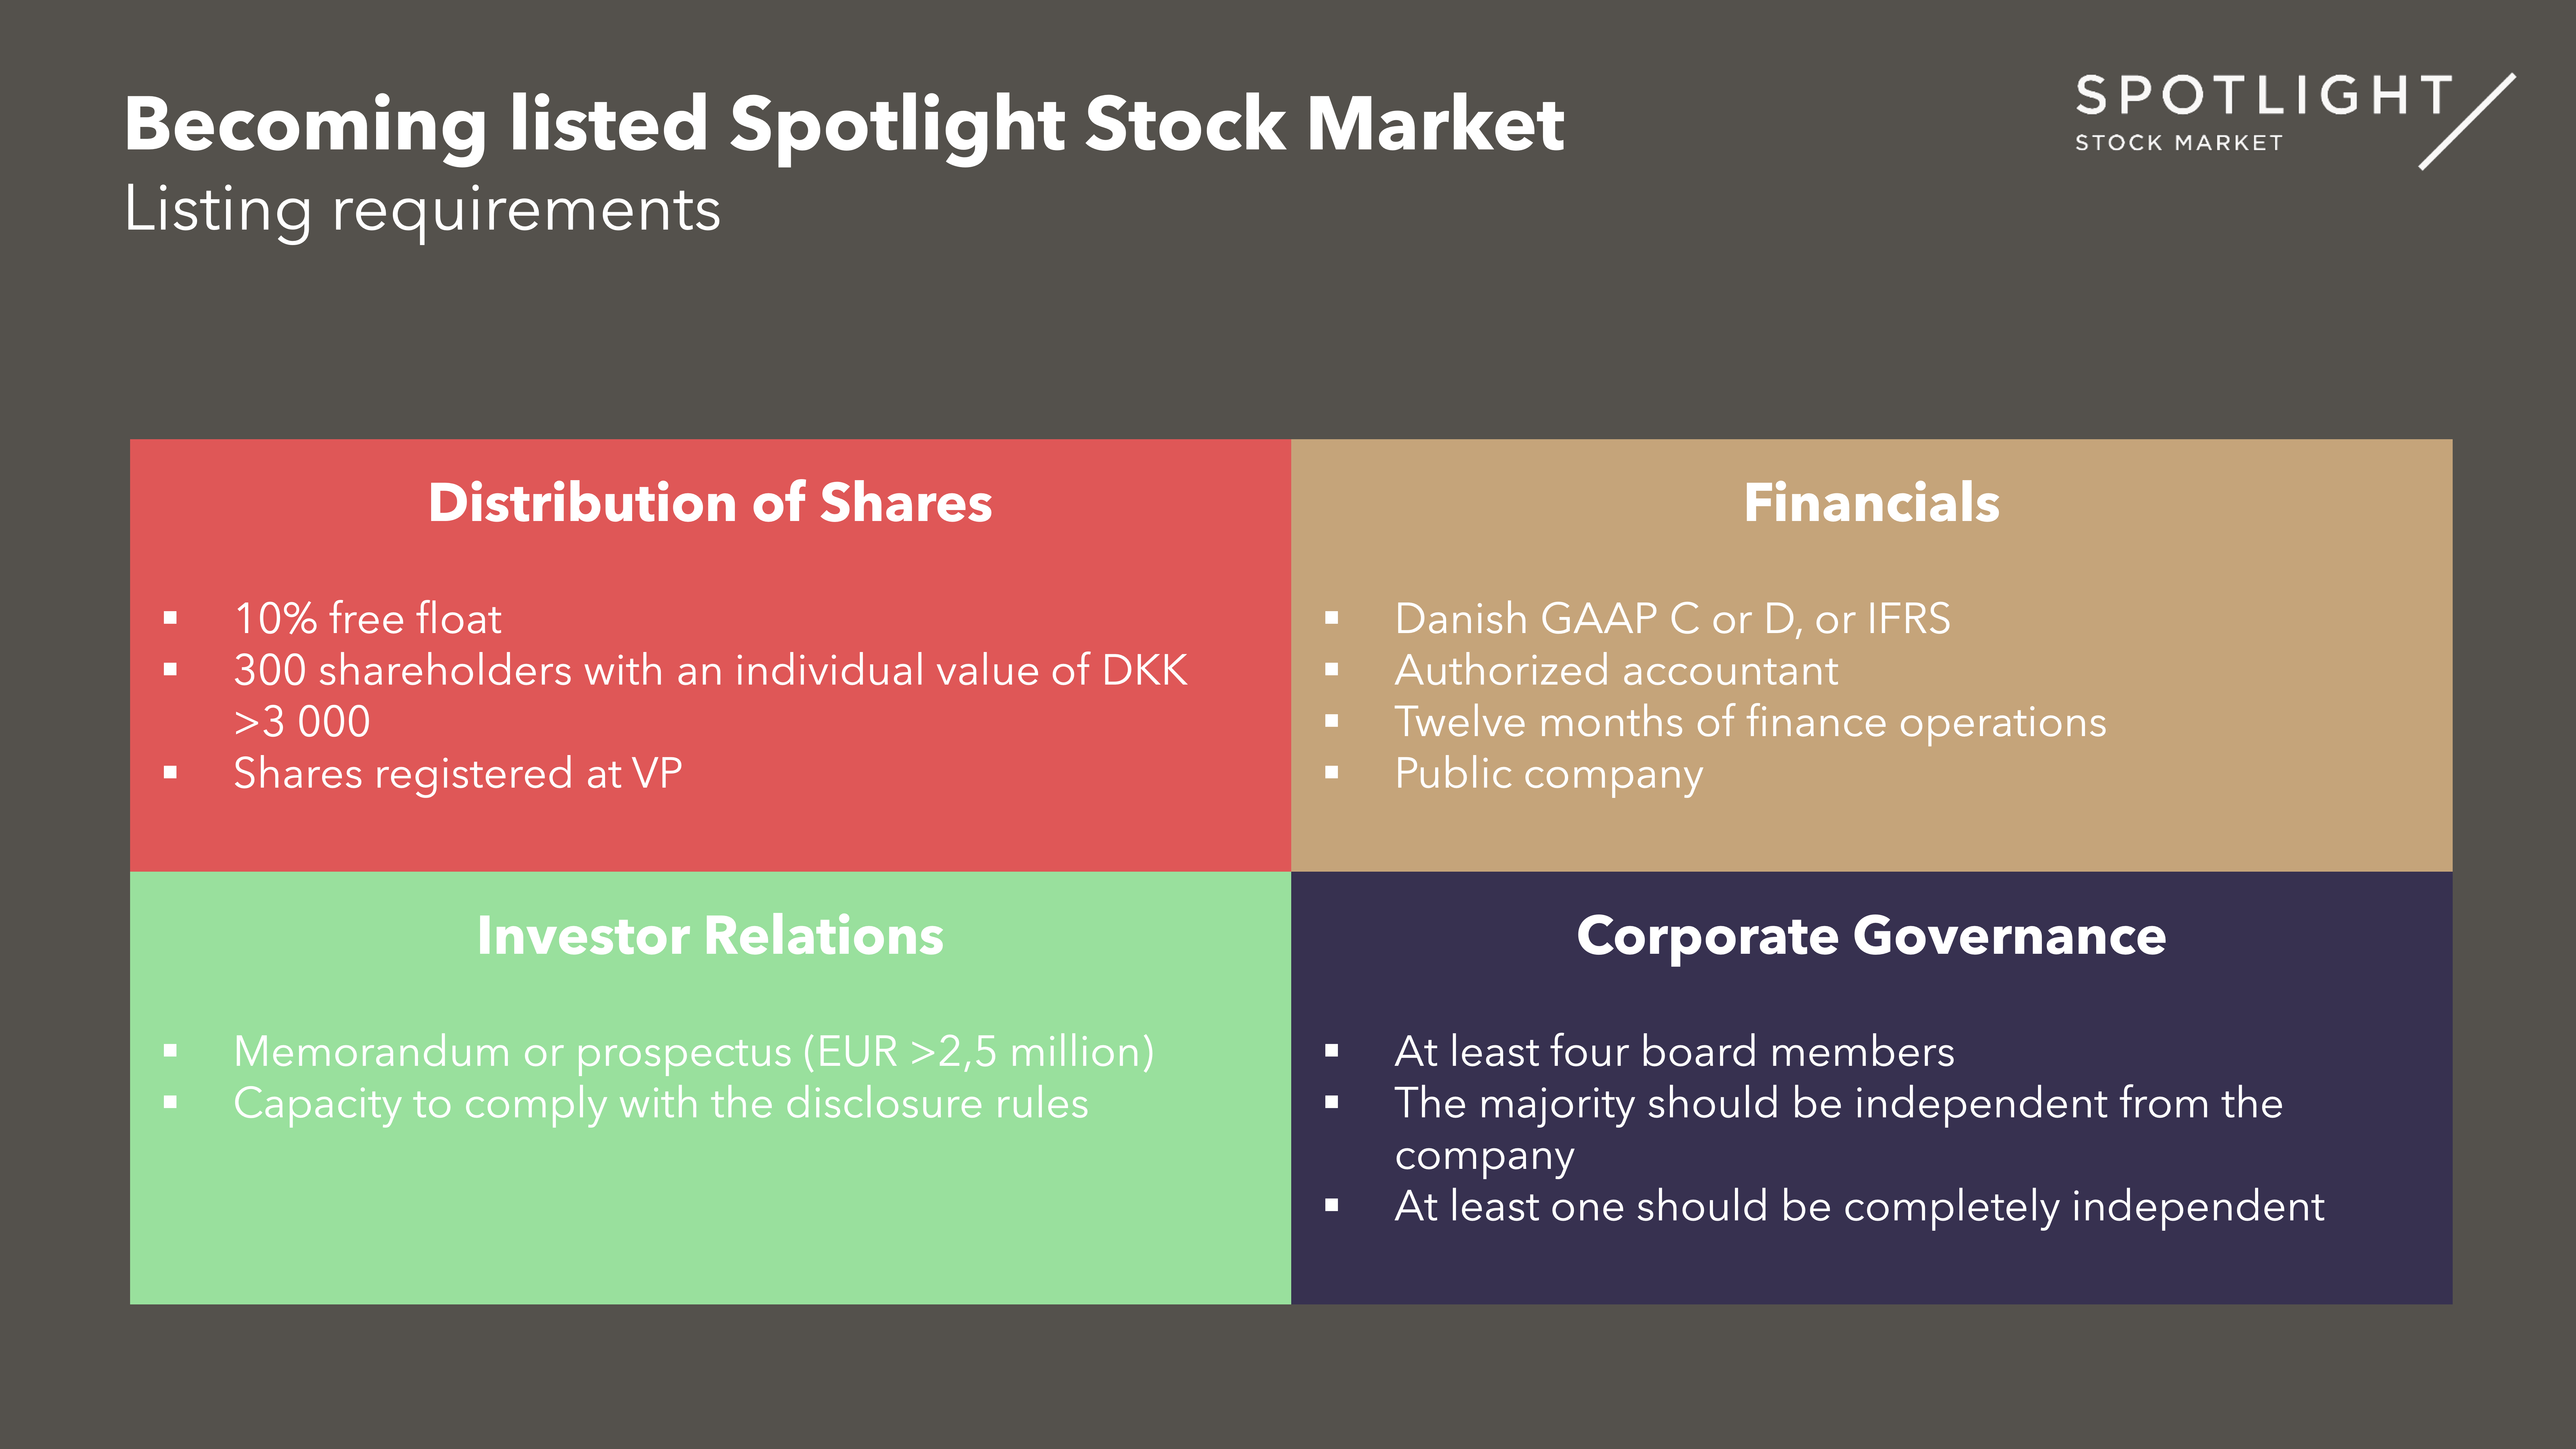Click the diagonal slash in the logo

[2467, 121]
